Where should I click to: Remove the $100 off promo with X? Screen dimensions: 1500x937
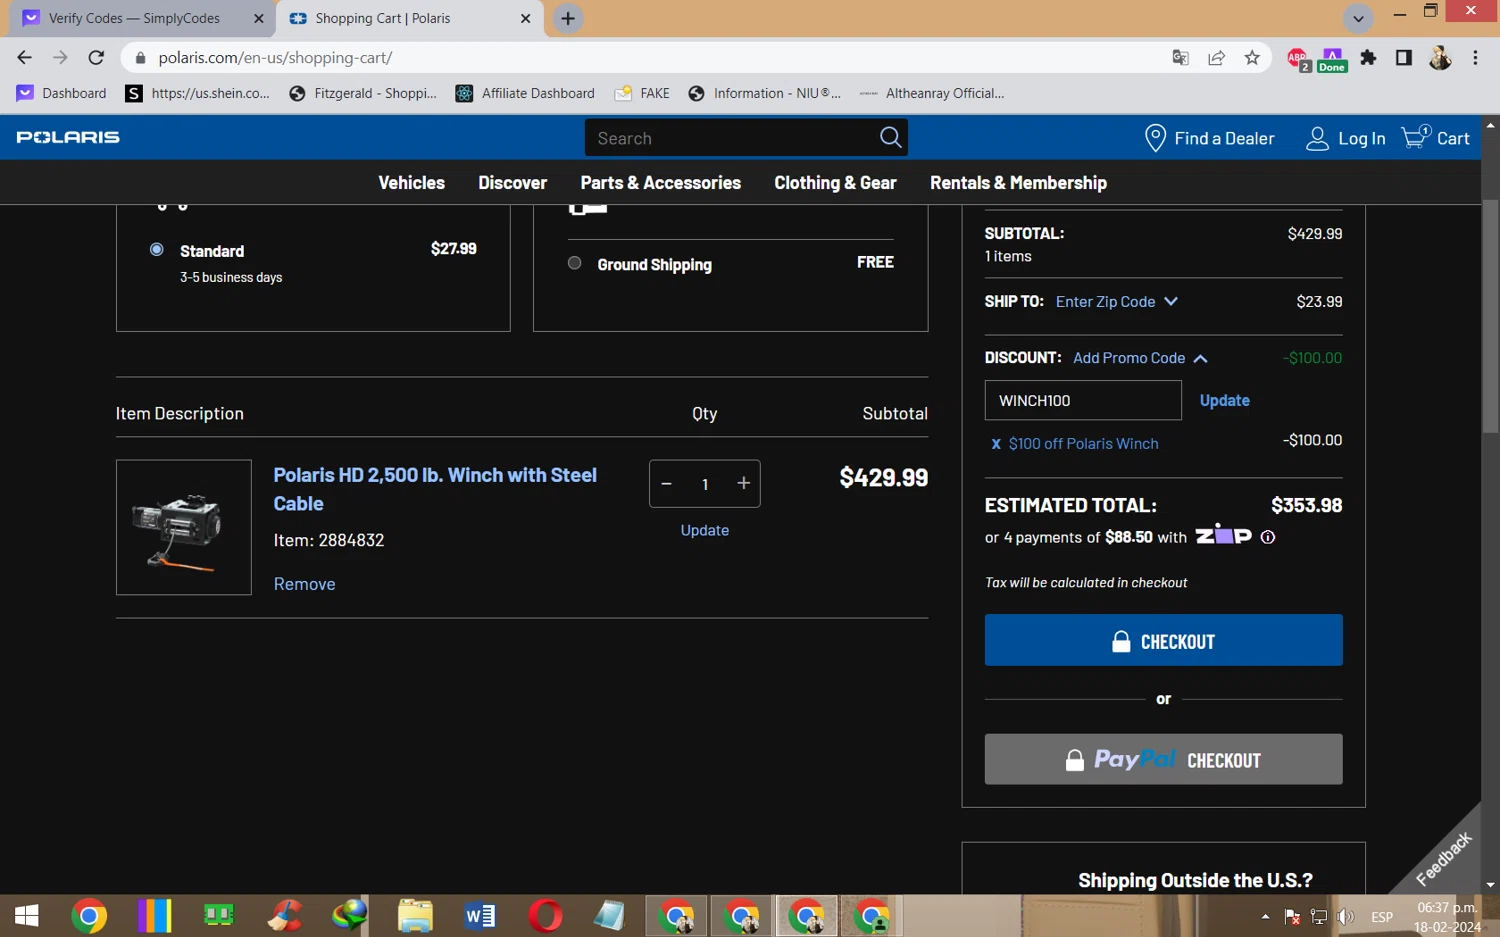point(995,444)
